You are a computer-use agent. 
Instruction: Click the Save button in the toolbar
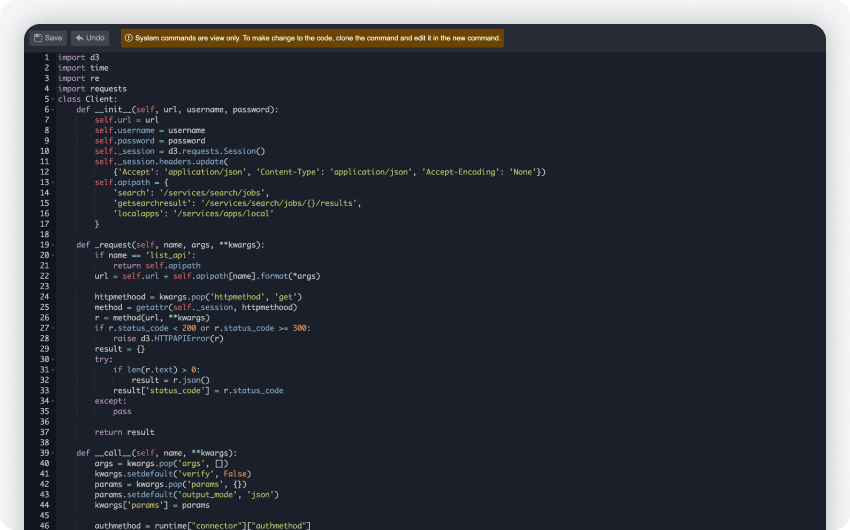(x=47, y=38)
